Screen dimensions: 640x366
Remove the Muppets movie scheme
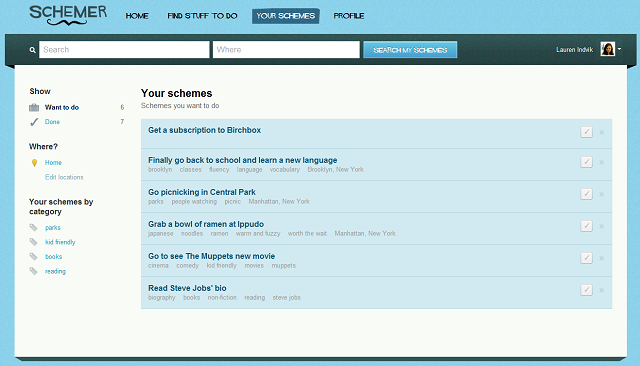601,258
